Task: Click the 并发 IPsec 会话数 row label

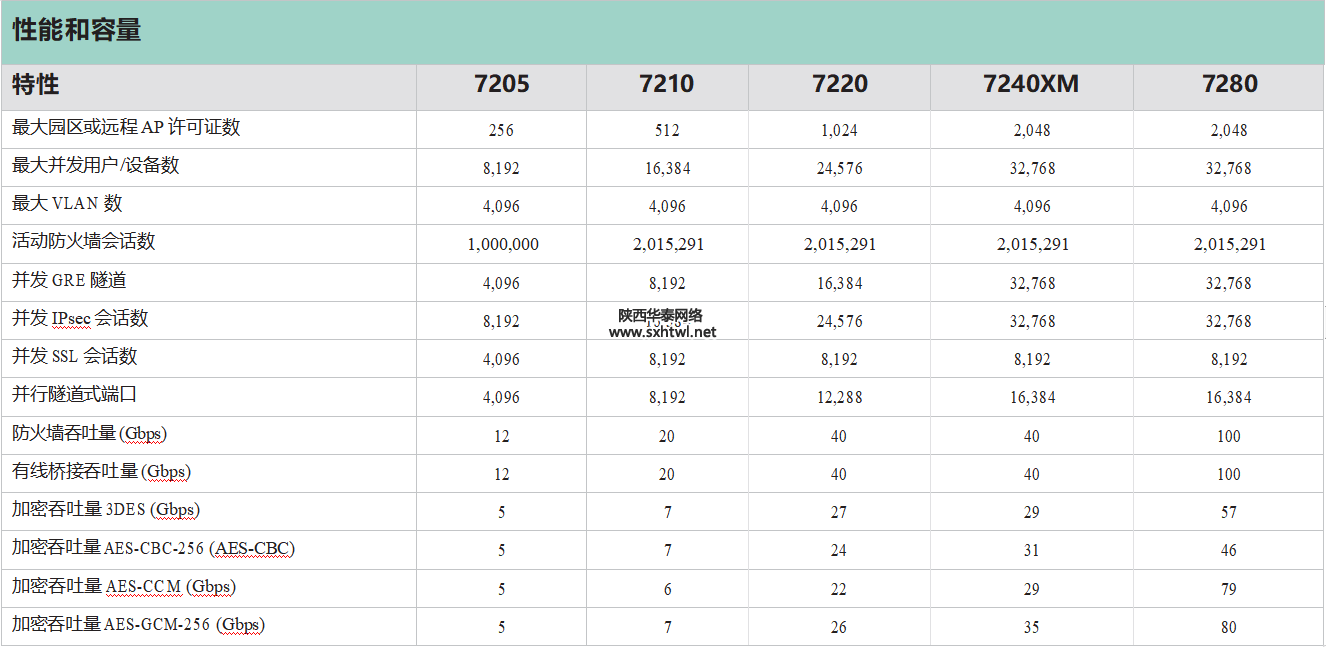Action: tap(80, 319)
